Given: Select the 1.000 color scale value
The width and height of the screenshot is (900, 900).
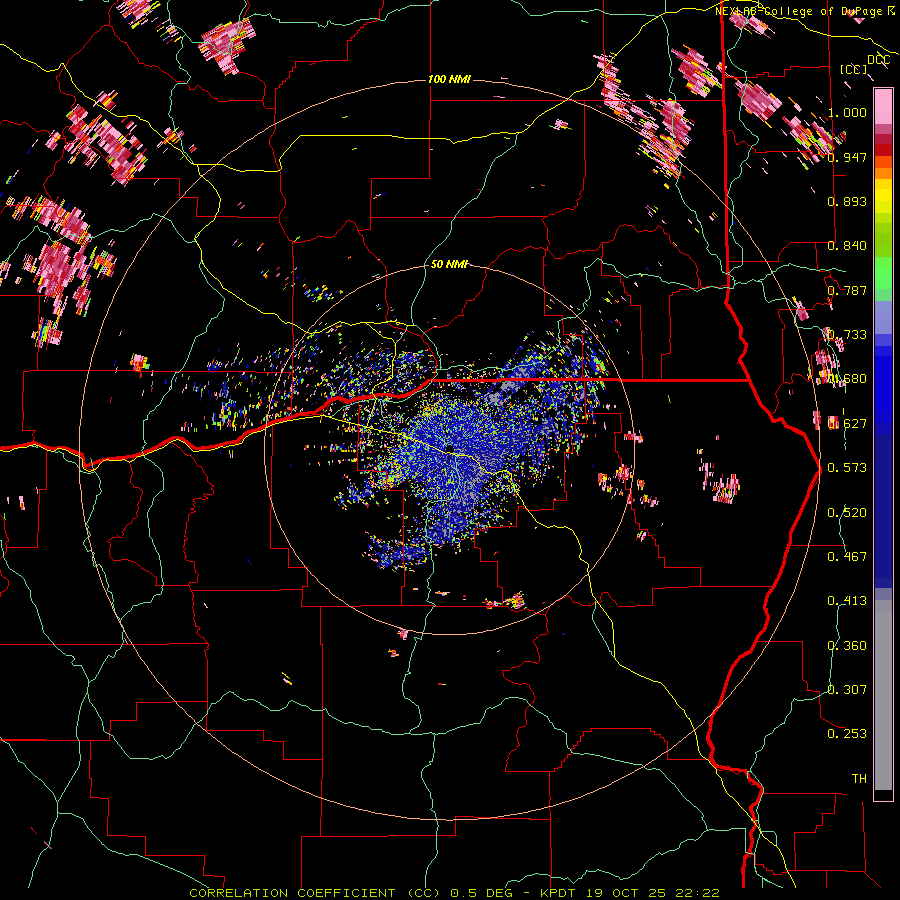Looking at the screenshot, I should (x=847, y=112).
